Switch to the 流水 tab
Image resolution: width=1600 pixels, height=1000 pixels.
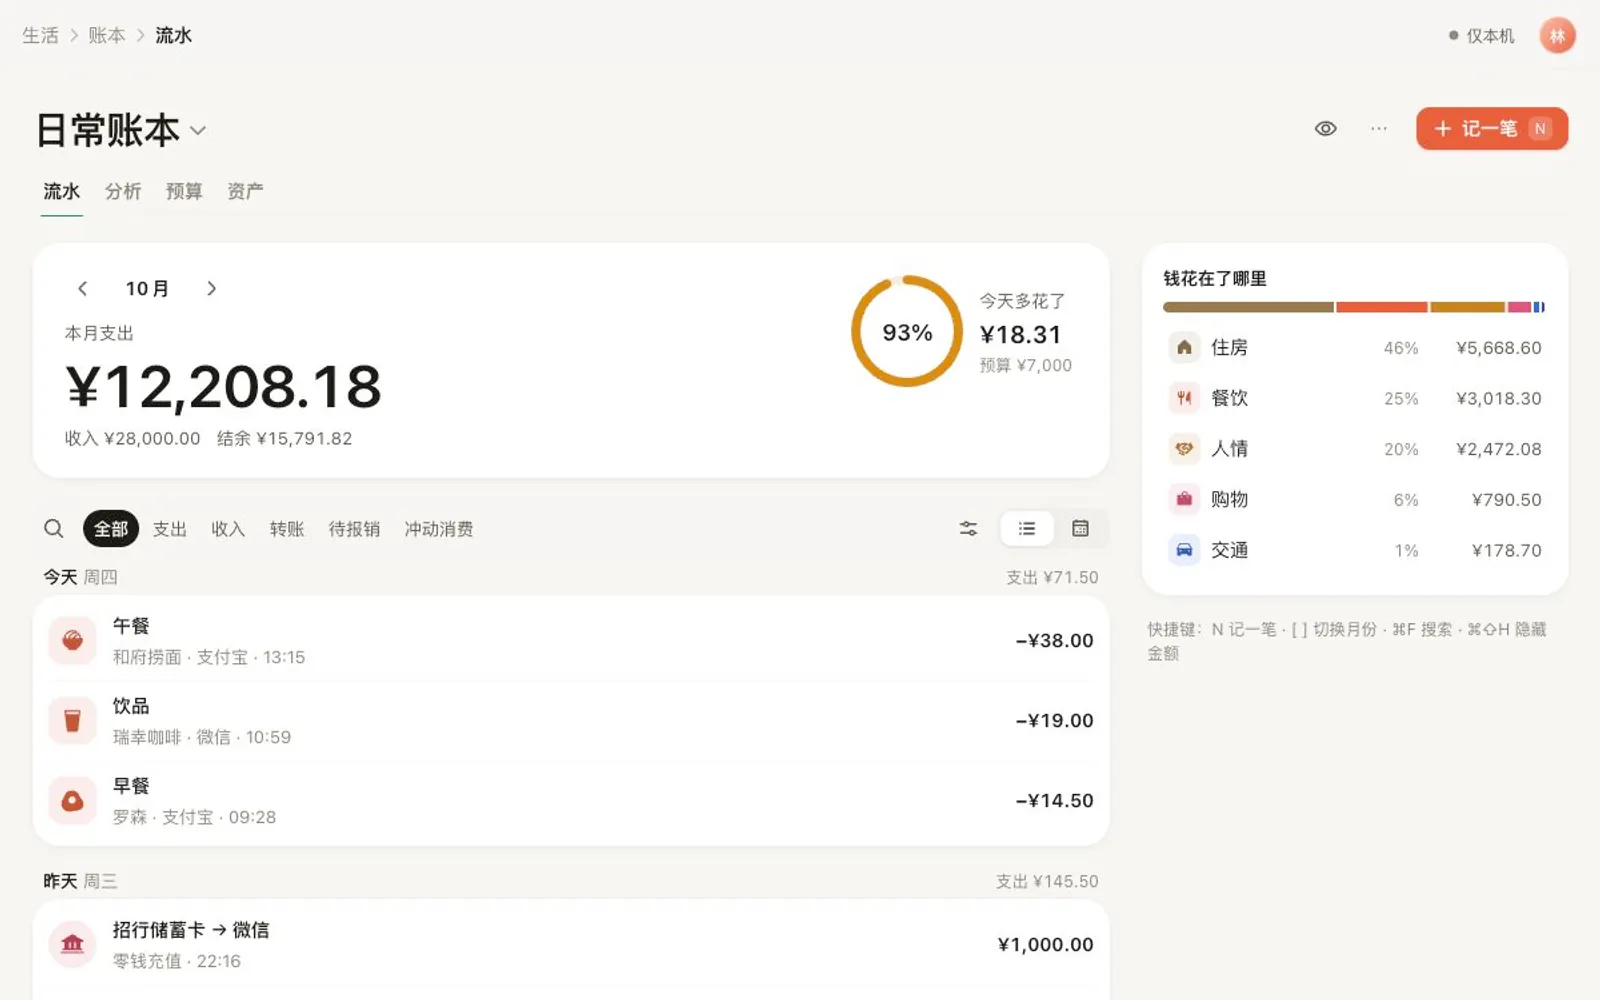point(62,191)
